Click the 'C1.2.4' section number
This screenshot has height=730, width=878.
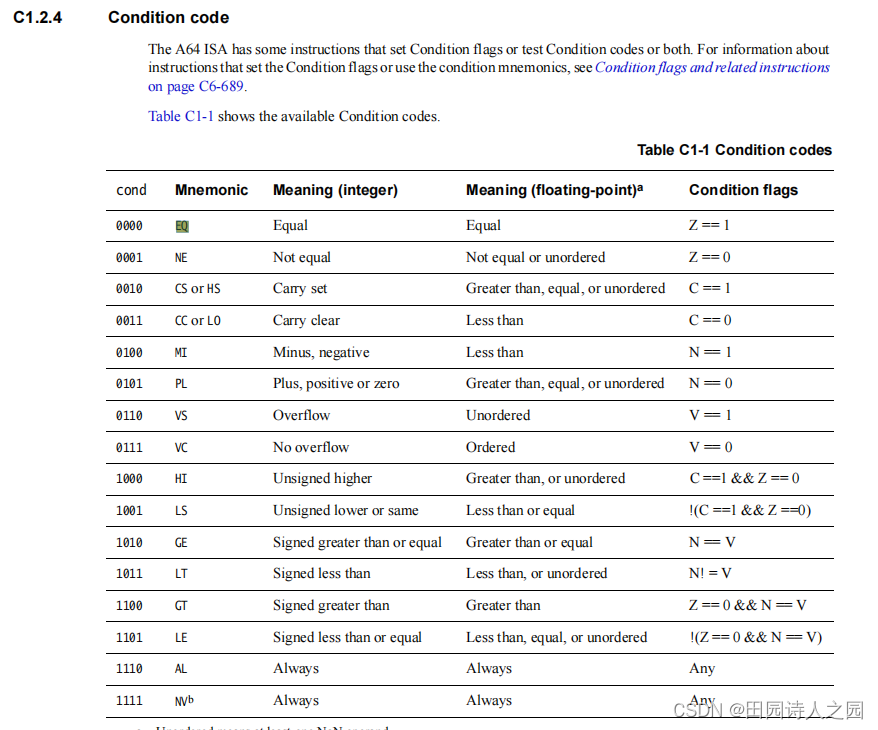pyautogui.click(x=38, y=17)
